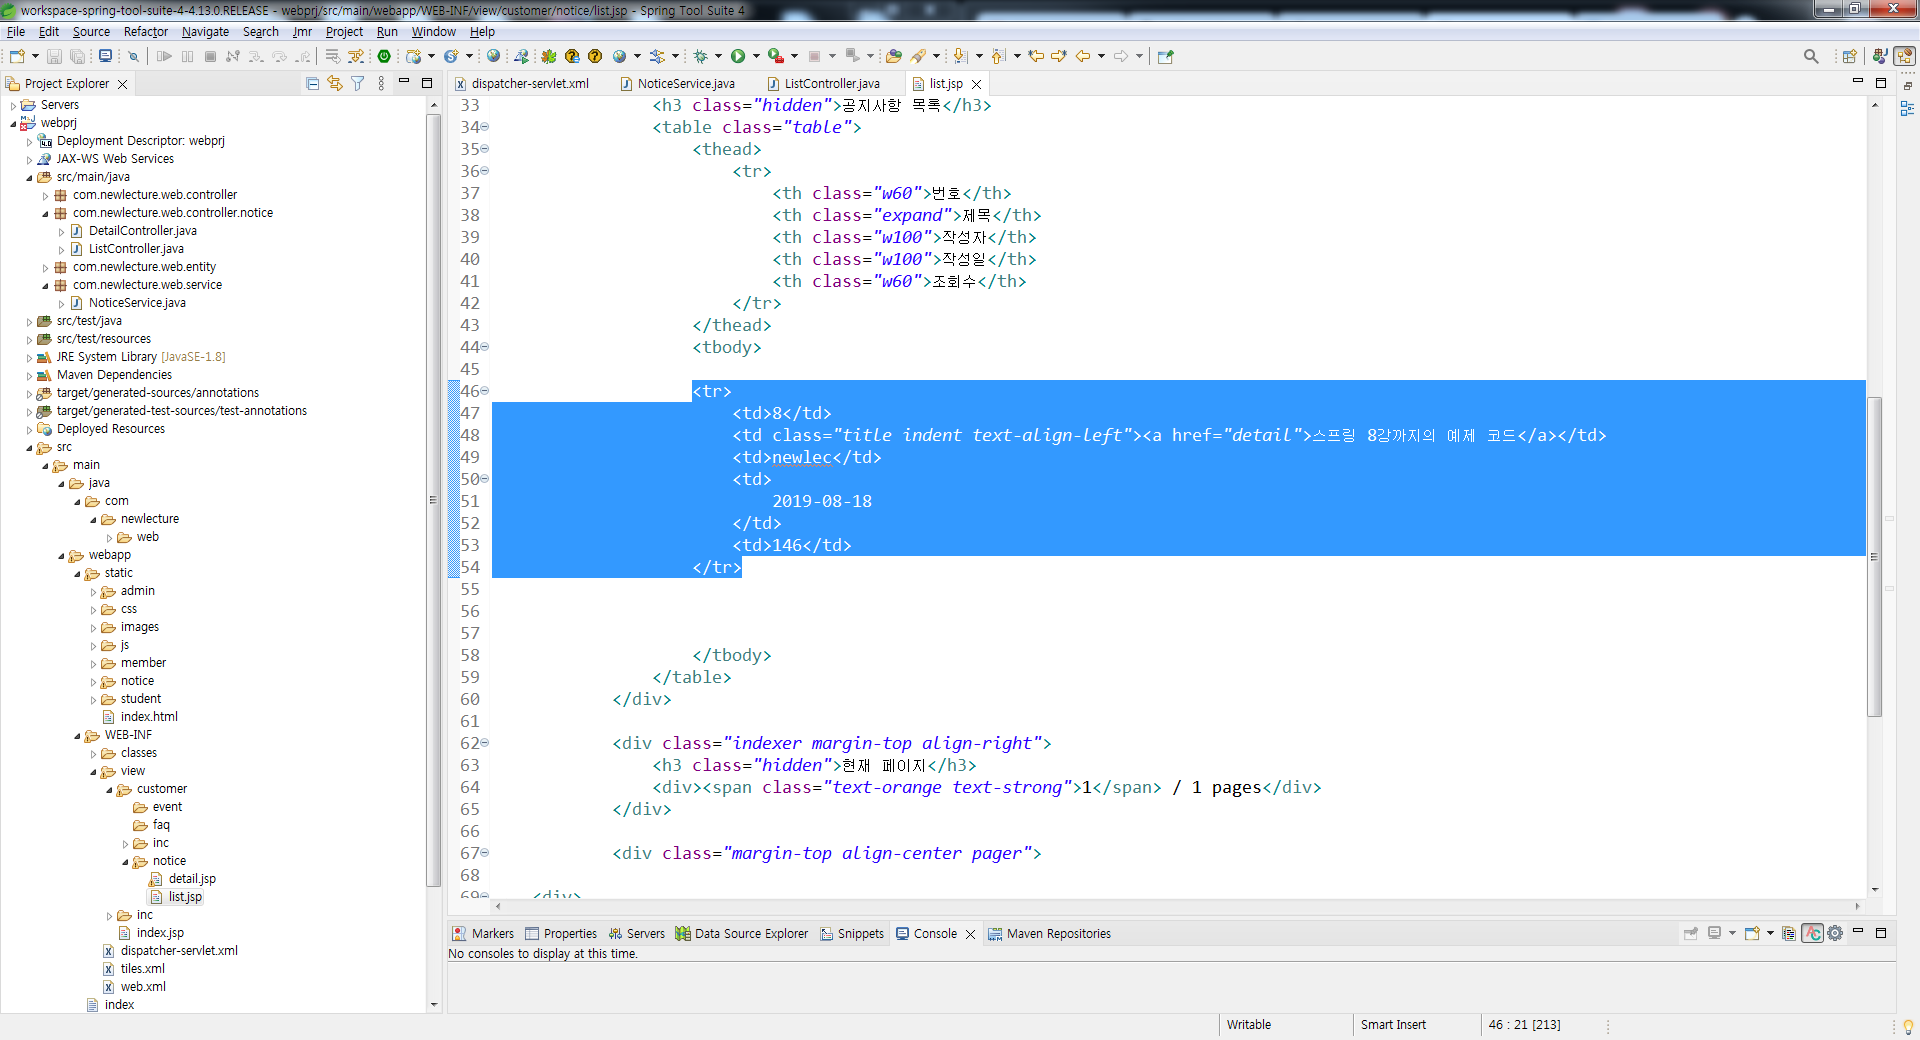Select web.xml in Project Explorer
This screenshot has height=1040, width=1920.
pyautogui.click(x=143, y=987)
